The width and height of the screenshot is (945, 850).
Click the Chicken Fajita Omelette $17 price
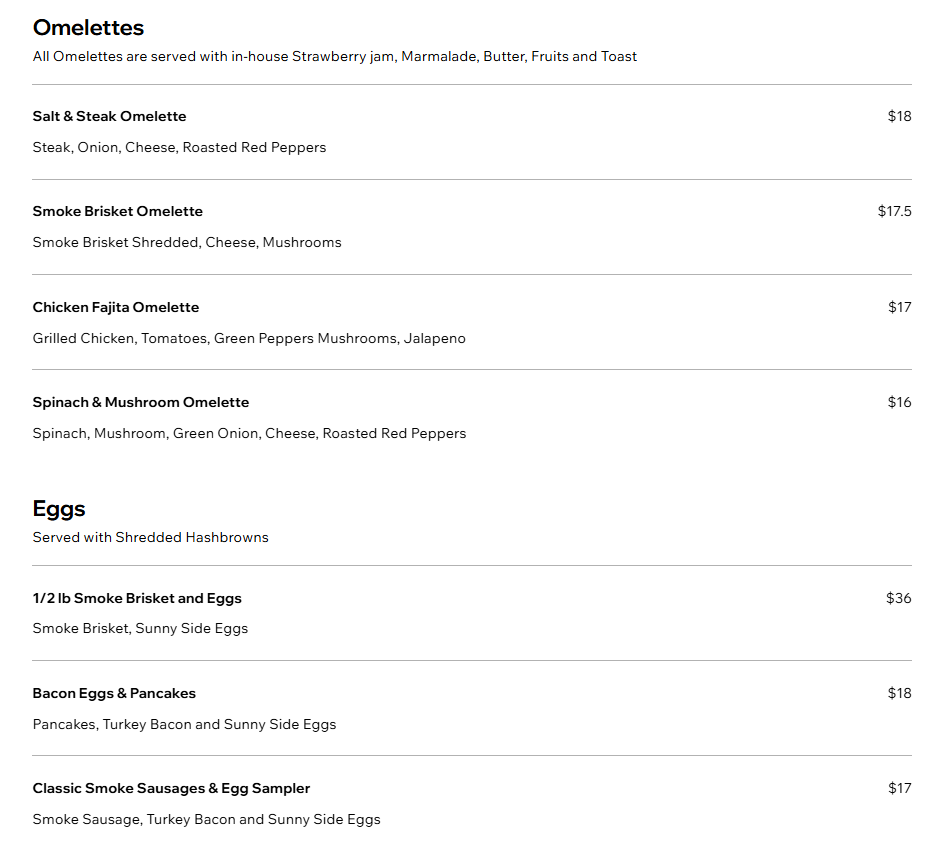click(x=899, y=307)
